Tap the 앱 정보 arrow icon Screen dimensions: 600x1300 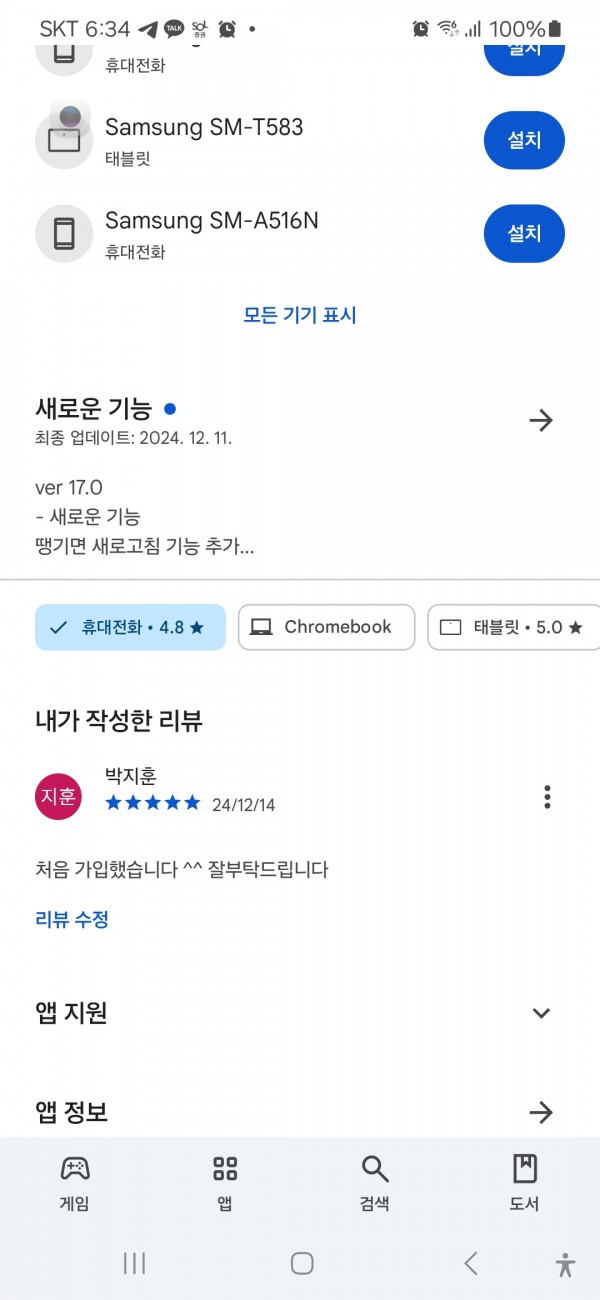click(x=541, y=1112)
